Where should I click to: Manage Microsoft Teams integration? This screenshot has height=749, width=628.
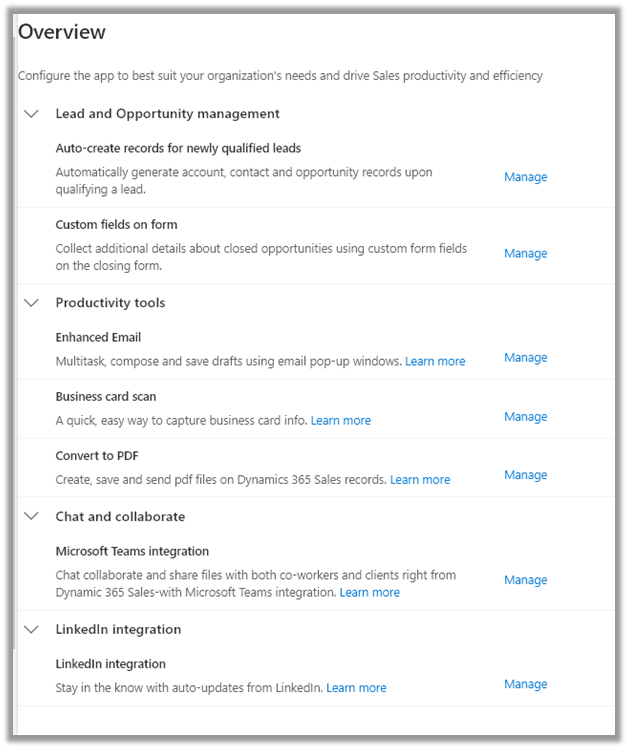(525, 580)
